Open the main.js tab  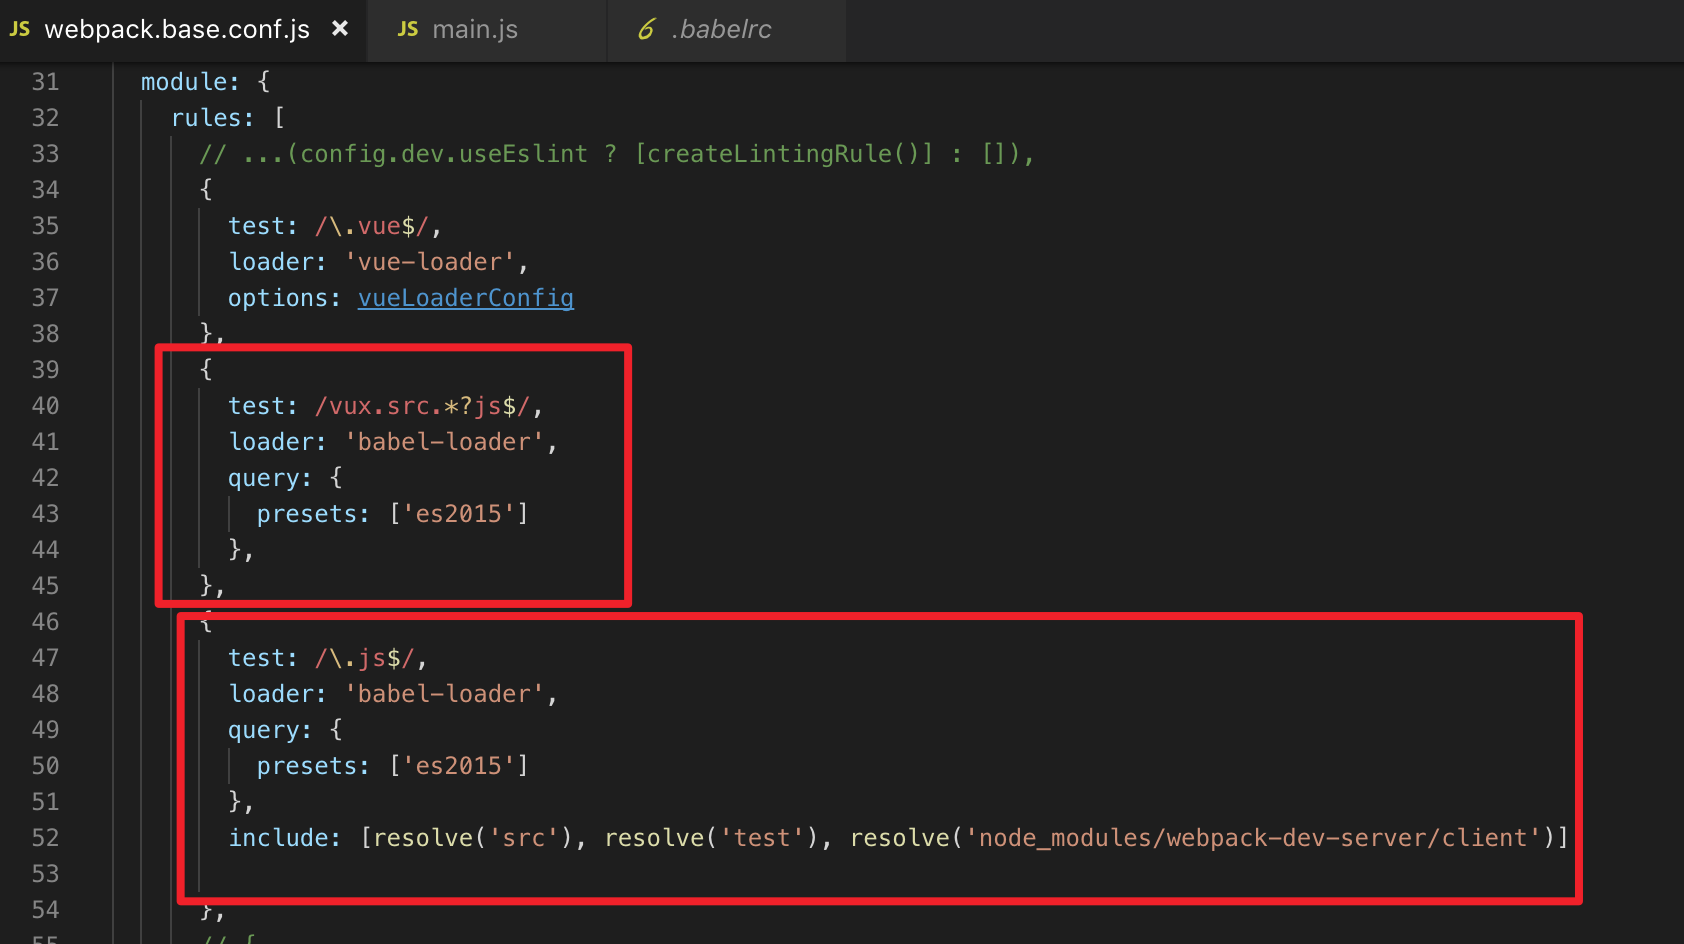pyautogui.click(x=487, y=30)
